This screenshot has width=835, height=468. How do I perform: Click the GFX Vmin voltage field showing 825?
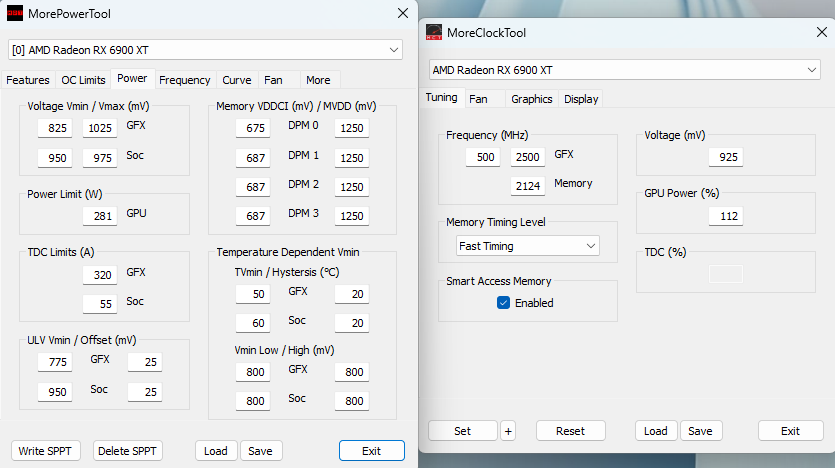(55, 128)
